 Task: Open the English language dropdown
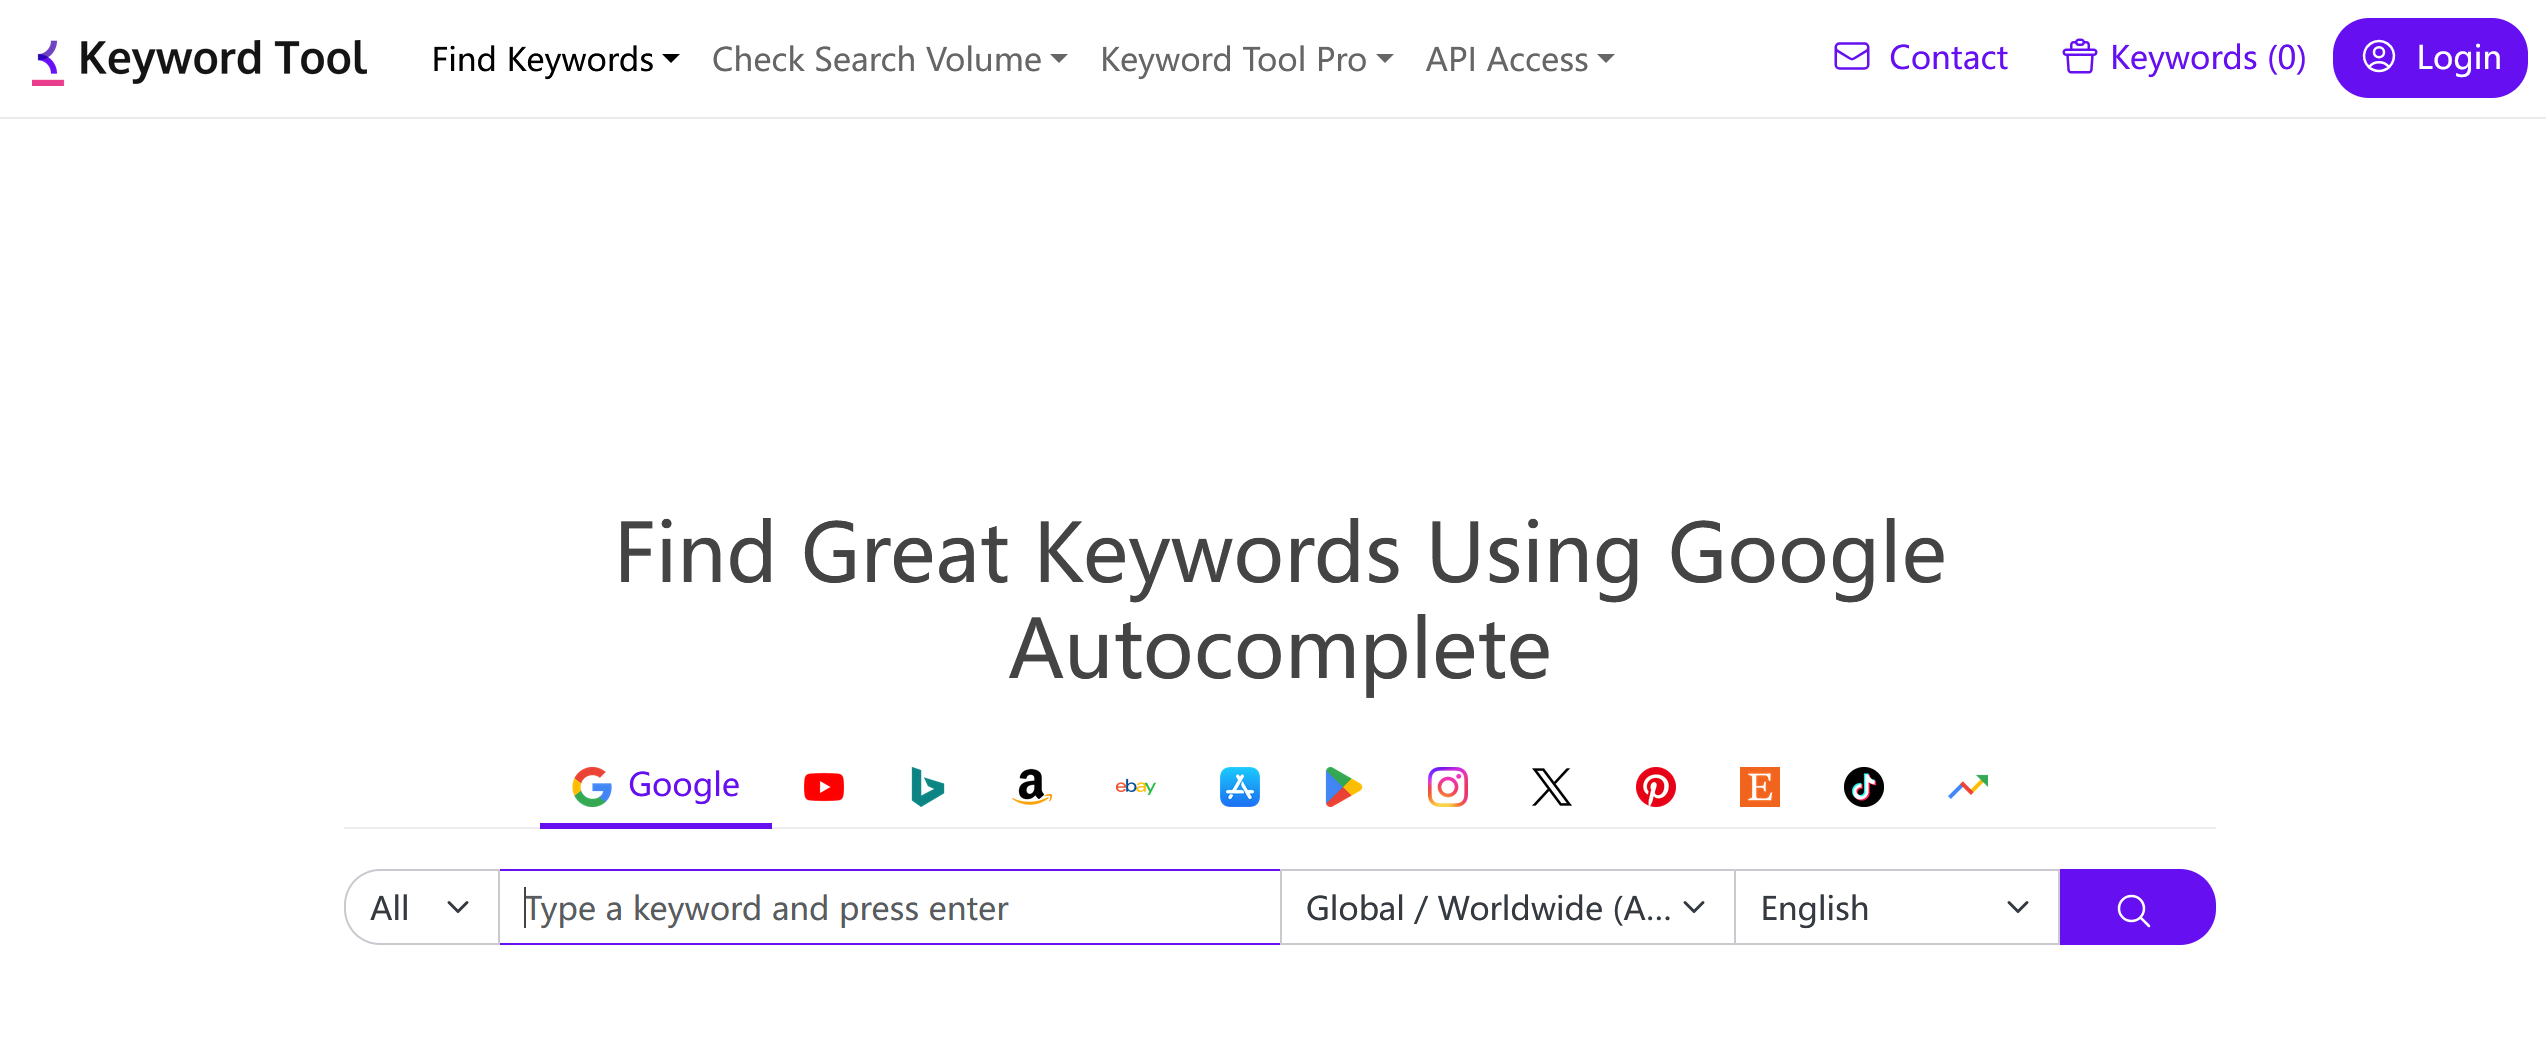[x=1897, y=907]
